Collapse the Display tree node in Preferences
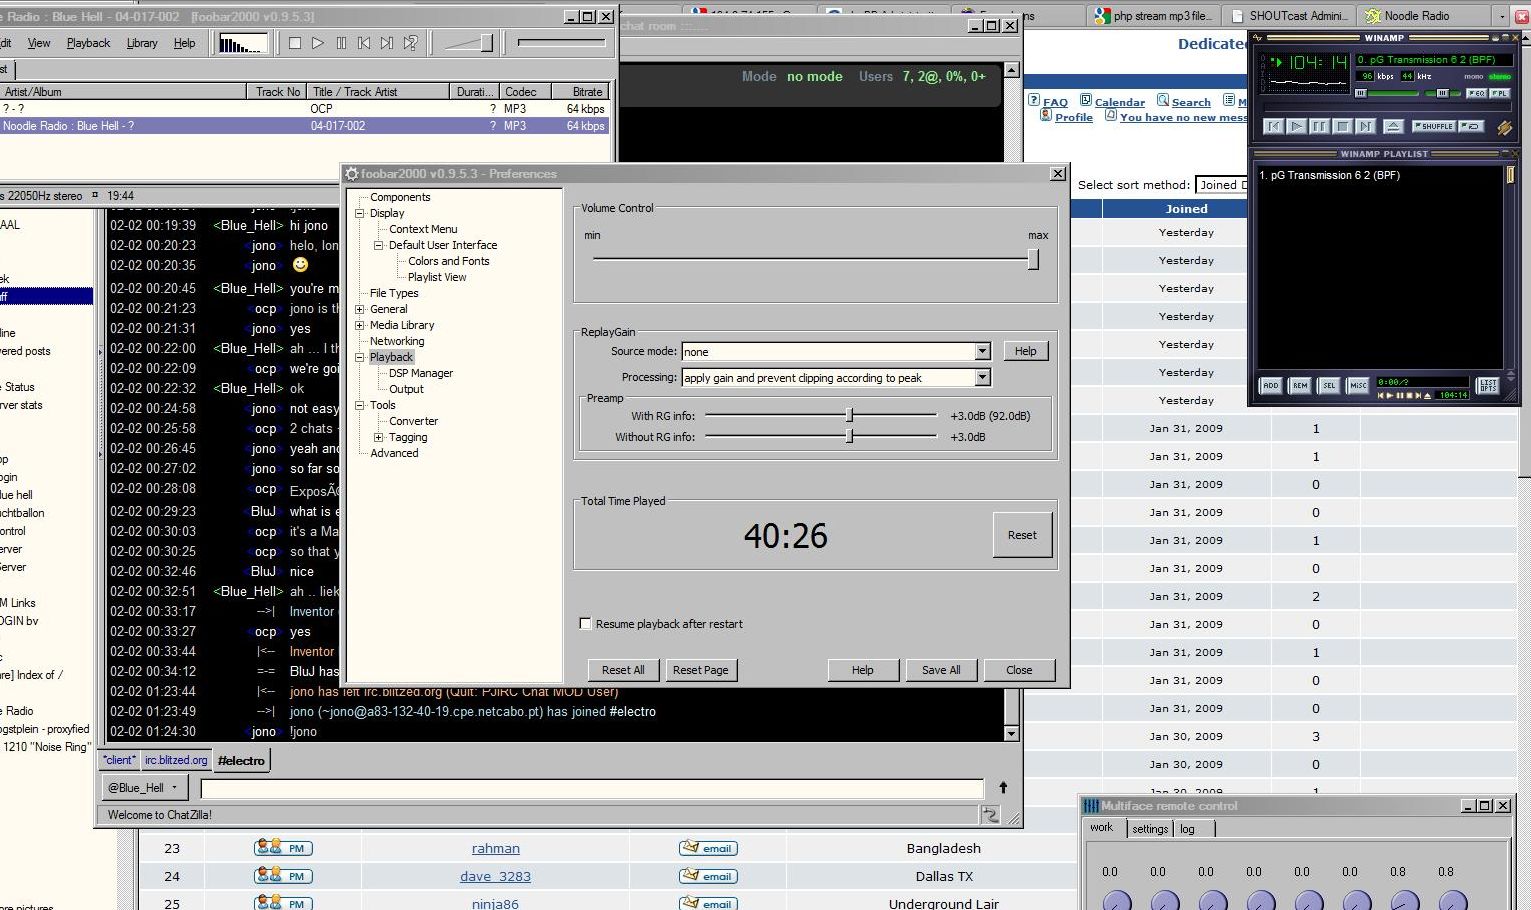The image size is (1531, 910). [360, 213]
